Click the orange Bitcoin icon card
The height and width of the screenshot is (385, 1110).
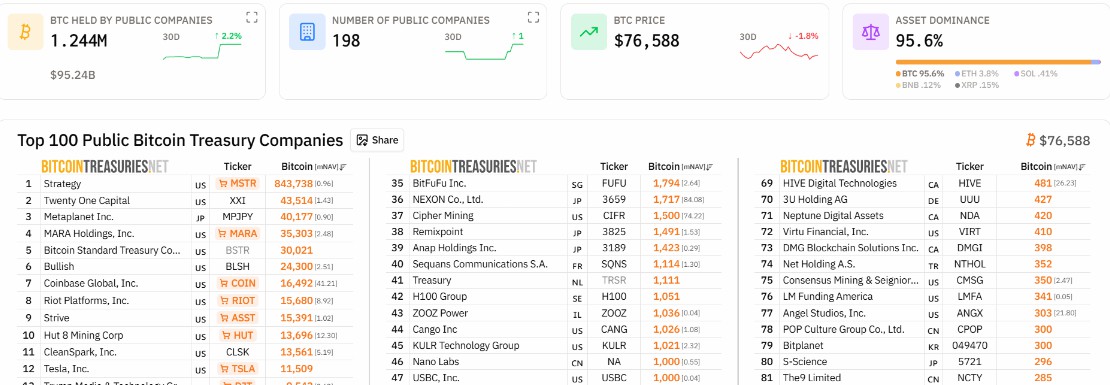(x=25, y=32)
